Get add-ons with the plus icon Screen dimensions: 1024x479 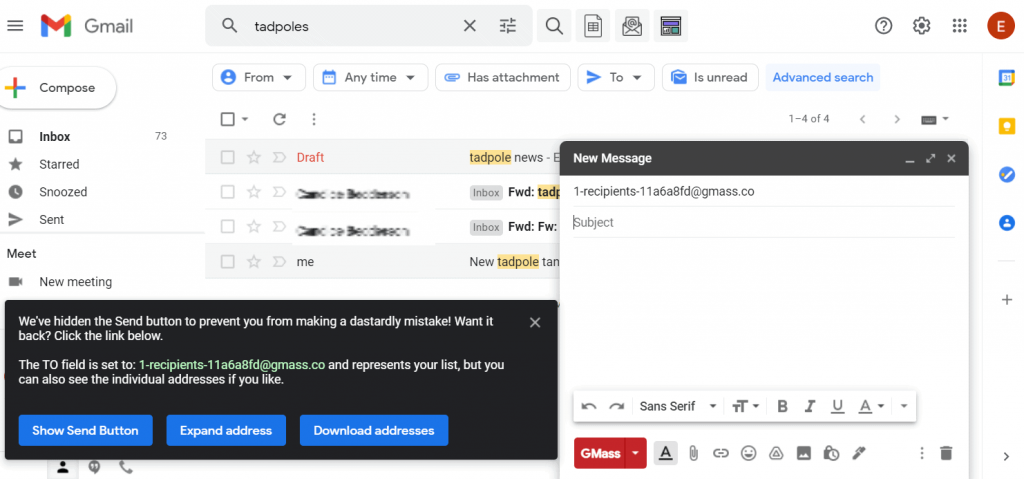pyautogui.click(x=1006, y=300)
